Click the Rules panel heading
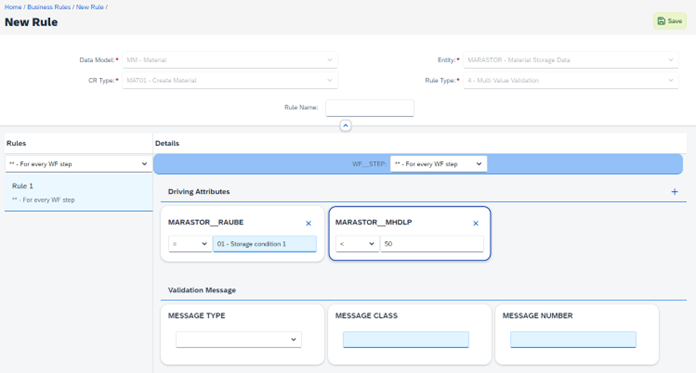This screenshot has width=696, height=373. [16, 143]
